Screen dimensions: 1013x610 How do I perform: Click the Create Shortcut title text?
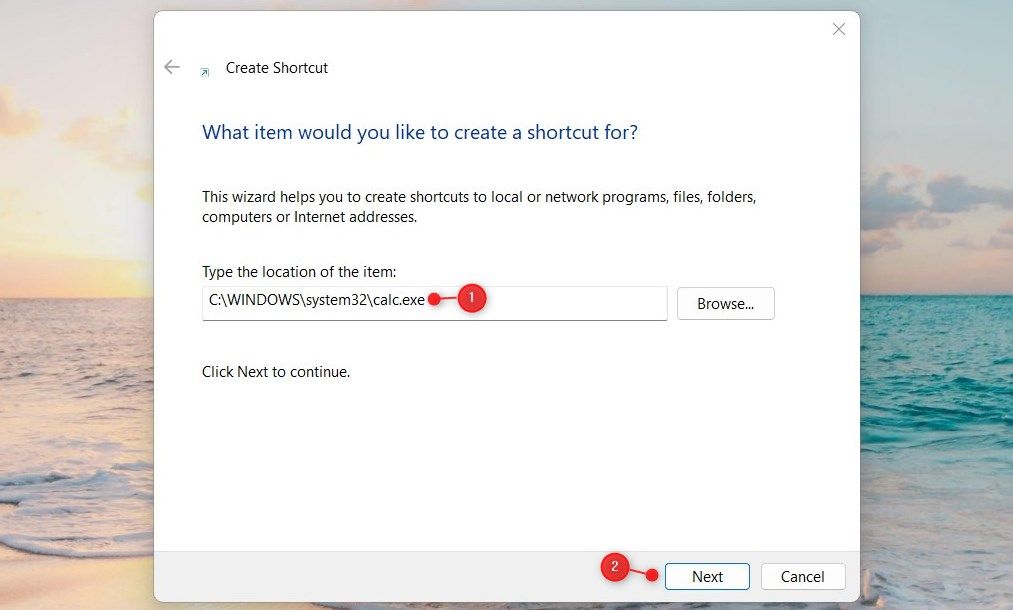point(277,68)
